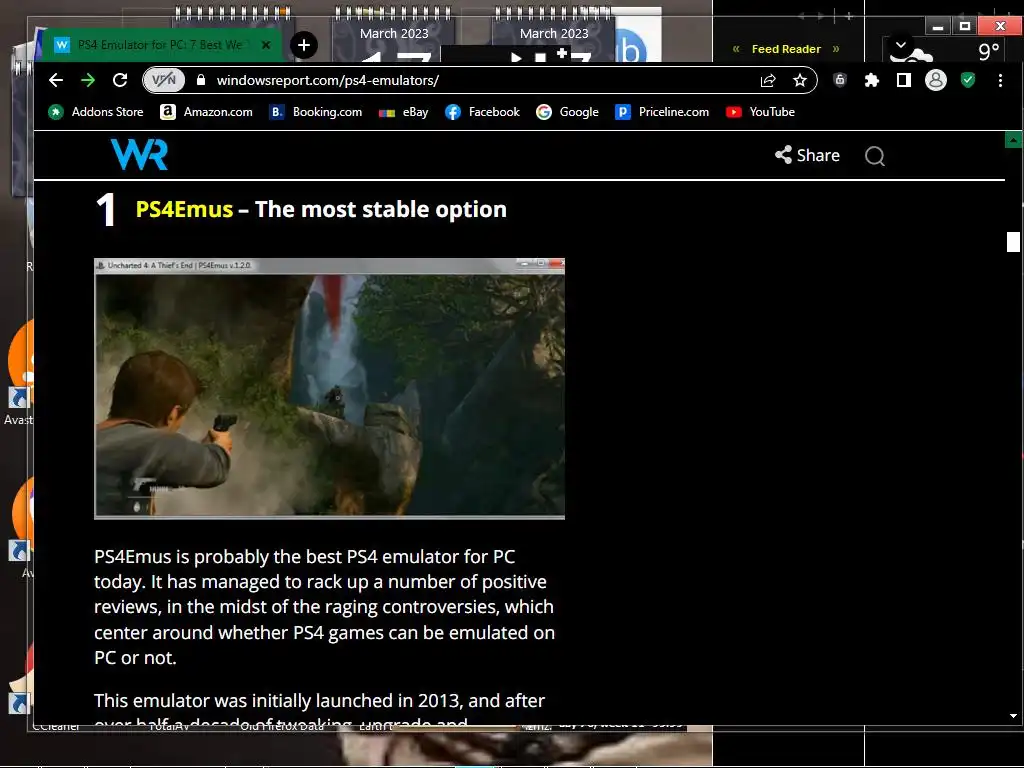Reload the windowsreport page

120,80
